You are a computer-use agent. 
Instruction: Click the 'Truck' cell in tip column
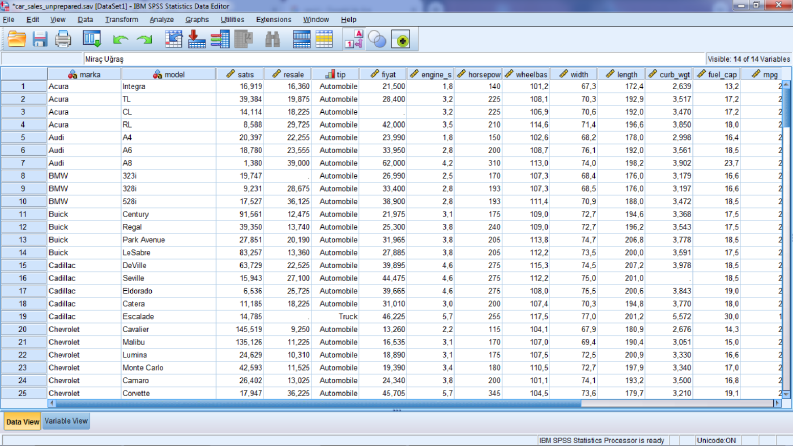pos(335,317)
